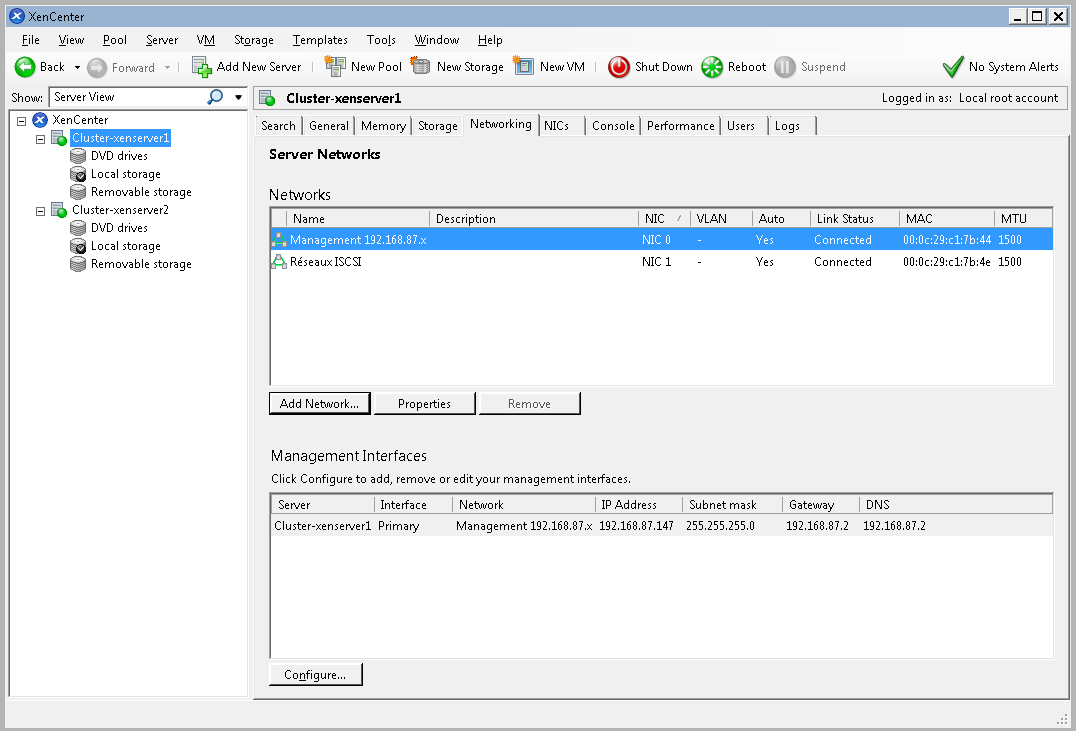This screenshot has height=731, width=1076.
Task: Switch to the Performance tab
Action: tap(680, 126)
